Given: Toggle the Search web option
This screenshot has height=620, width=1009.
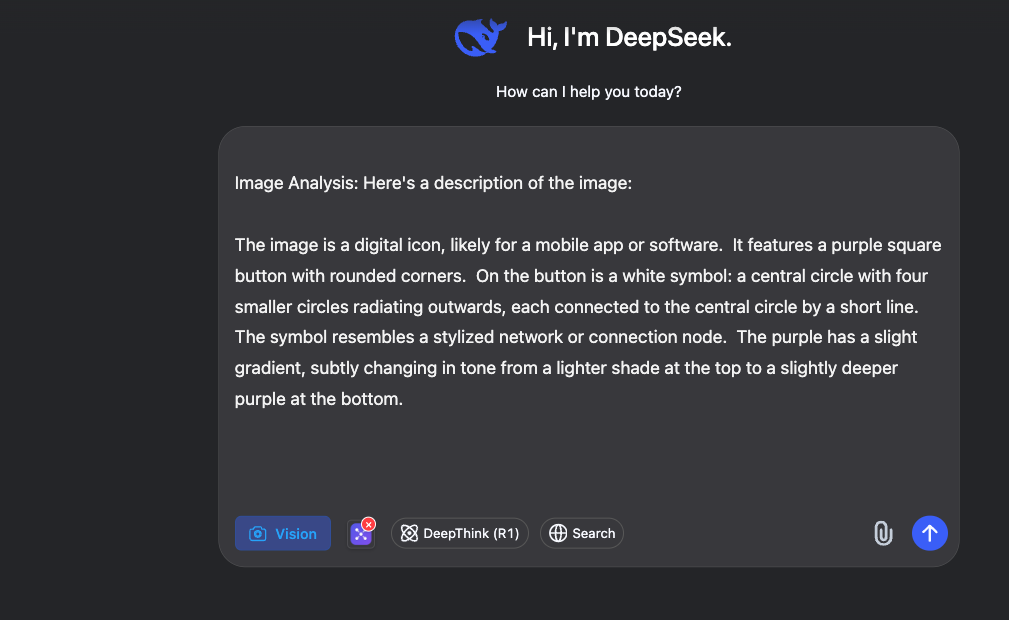Looking at the screenshot, I should [x=582, y=533].
